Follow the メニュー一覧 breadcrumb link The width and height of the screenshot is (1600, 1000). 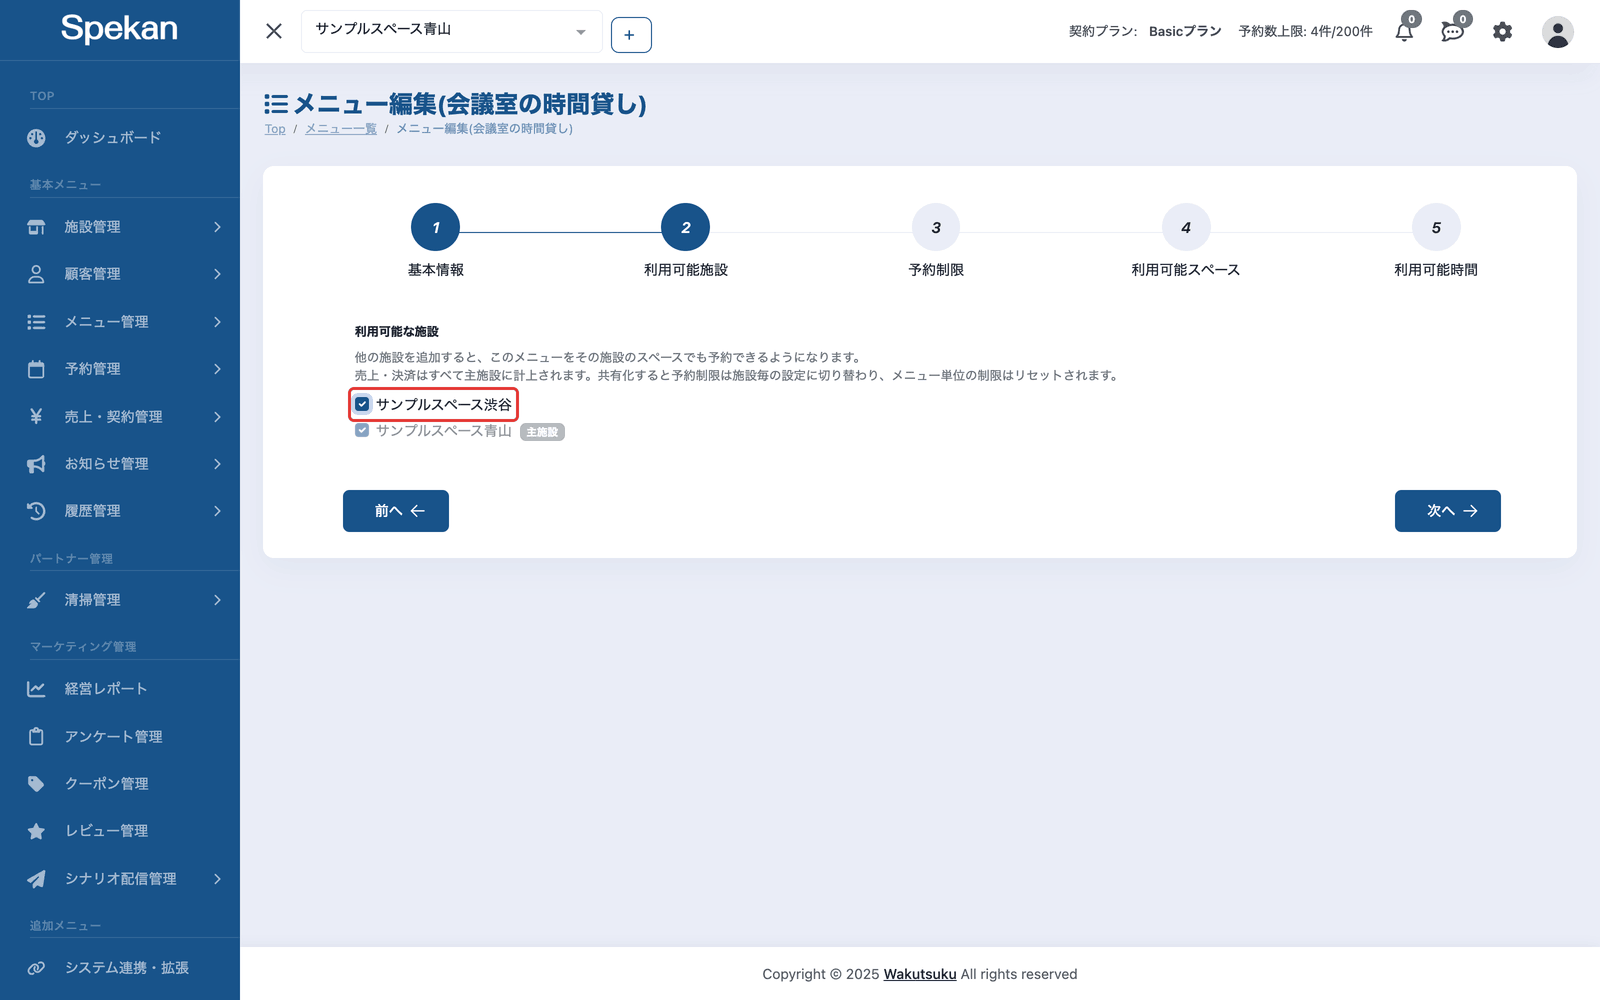pos(341,129)
